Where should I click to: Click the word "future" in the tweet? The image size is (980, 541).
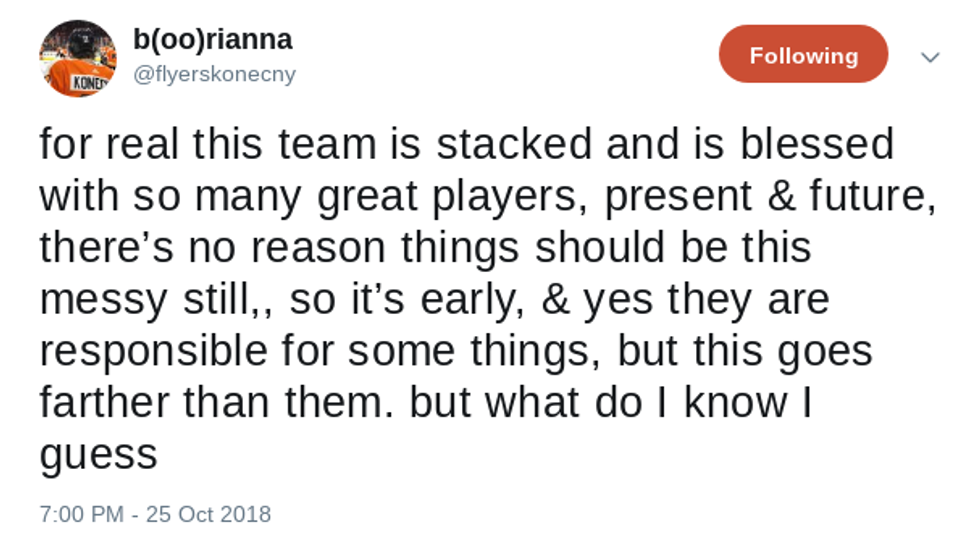pos(879,196)
